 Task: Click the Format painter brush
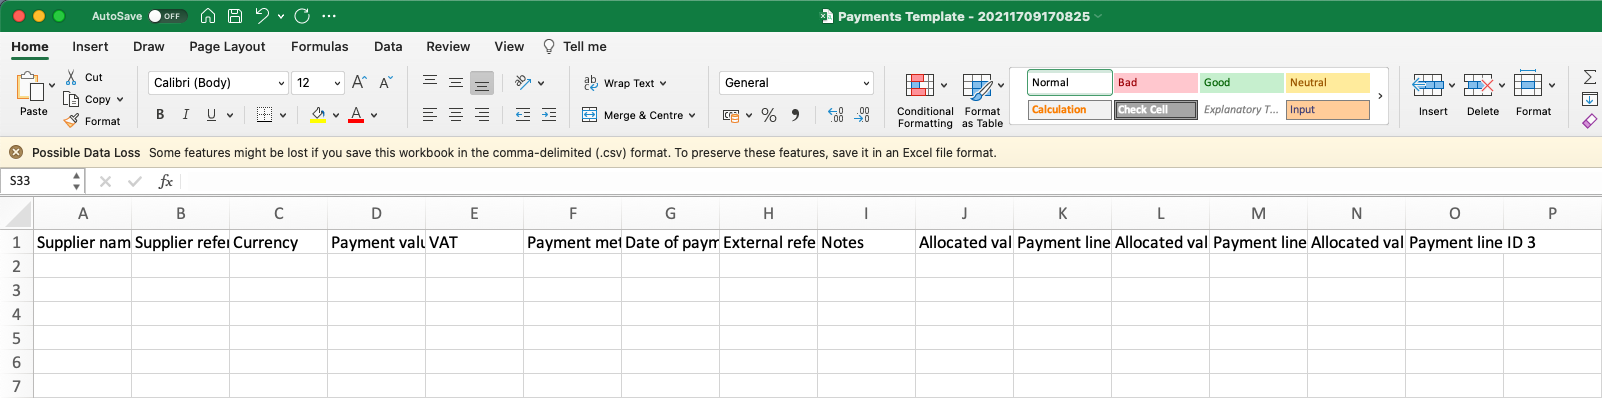[92, 121]
